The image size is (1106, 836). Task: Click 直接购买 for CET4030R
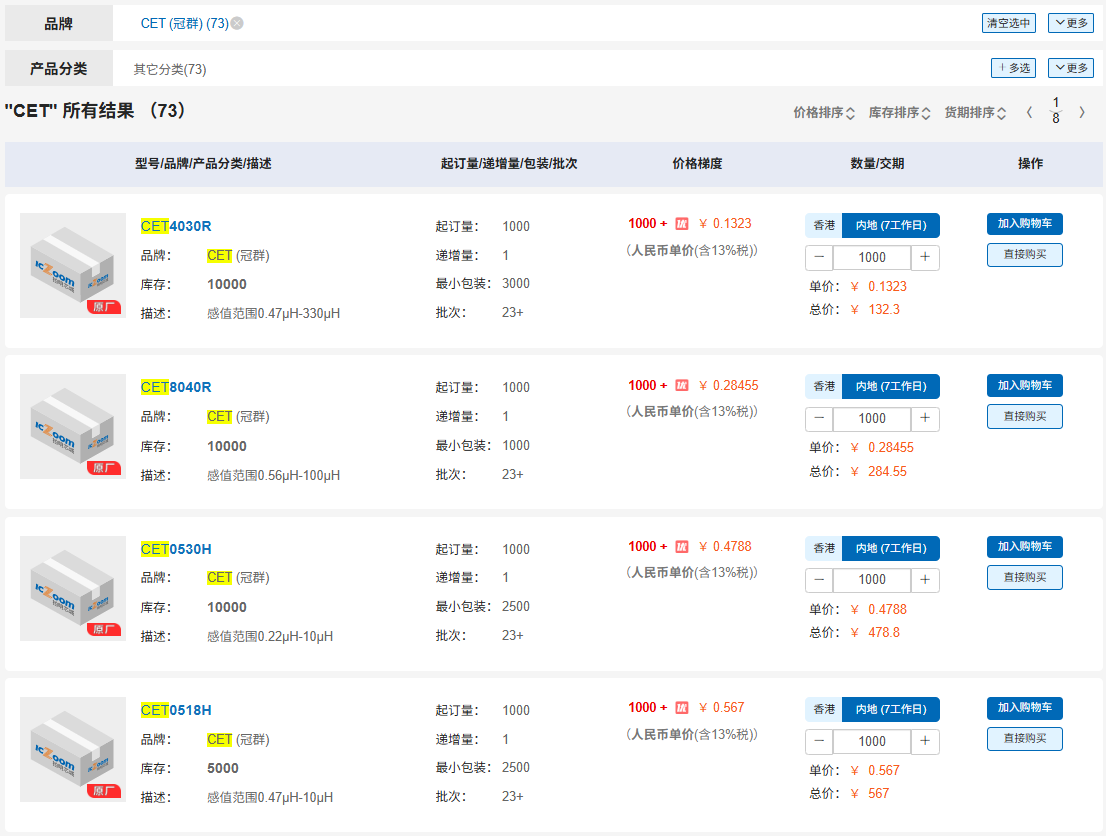click(x=1024, y=255)
